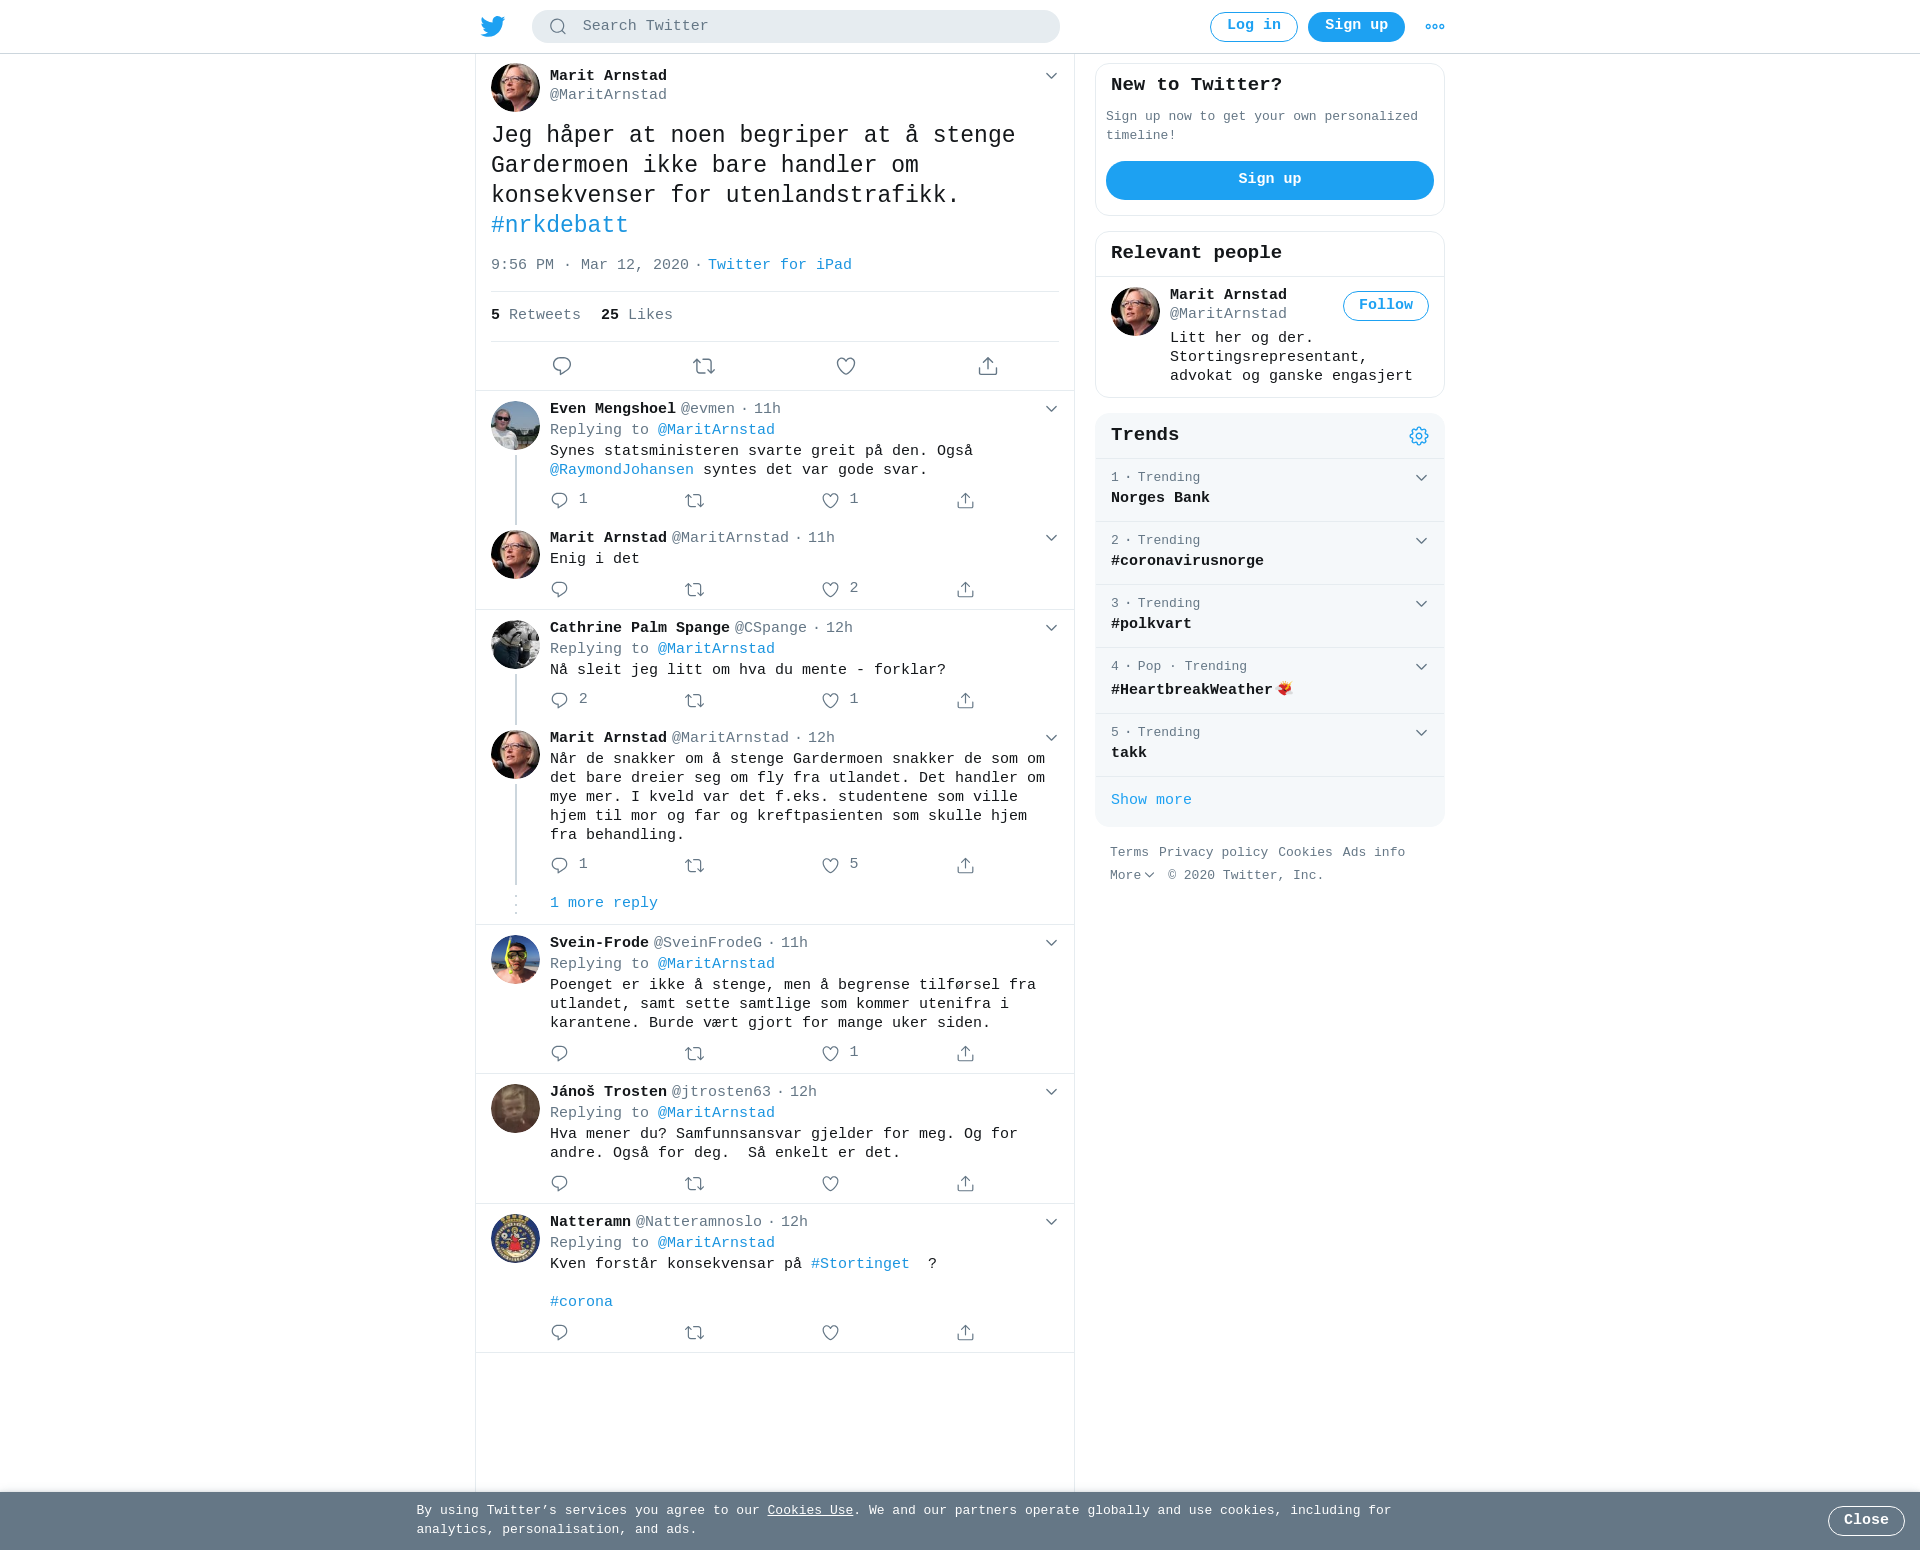The image size is (1920, 1550).
Task: Retweet Svein-Frode's reply
Action: [x=695, y=1054]
